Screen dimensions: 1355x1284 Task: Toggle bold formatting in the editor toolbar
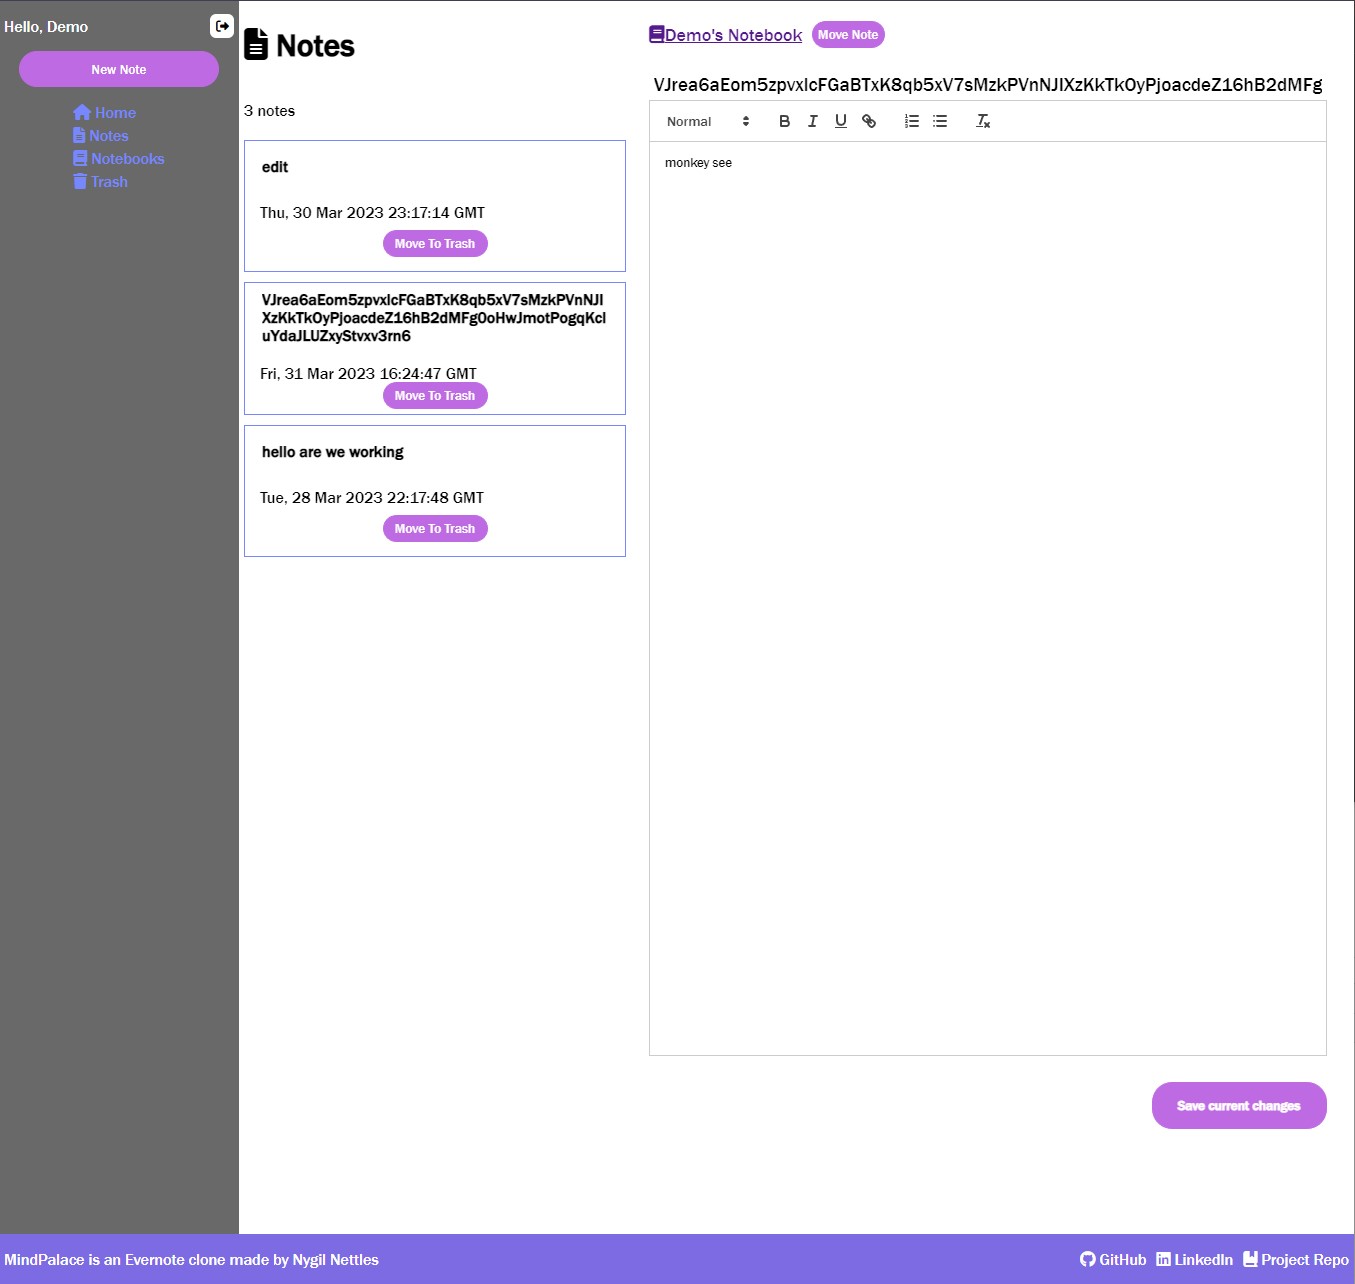tap(784, 121)
